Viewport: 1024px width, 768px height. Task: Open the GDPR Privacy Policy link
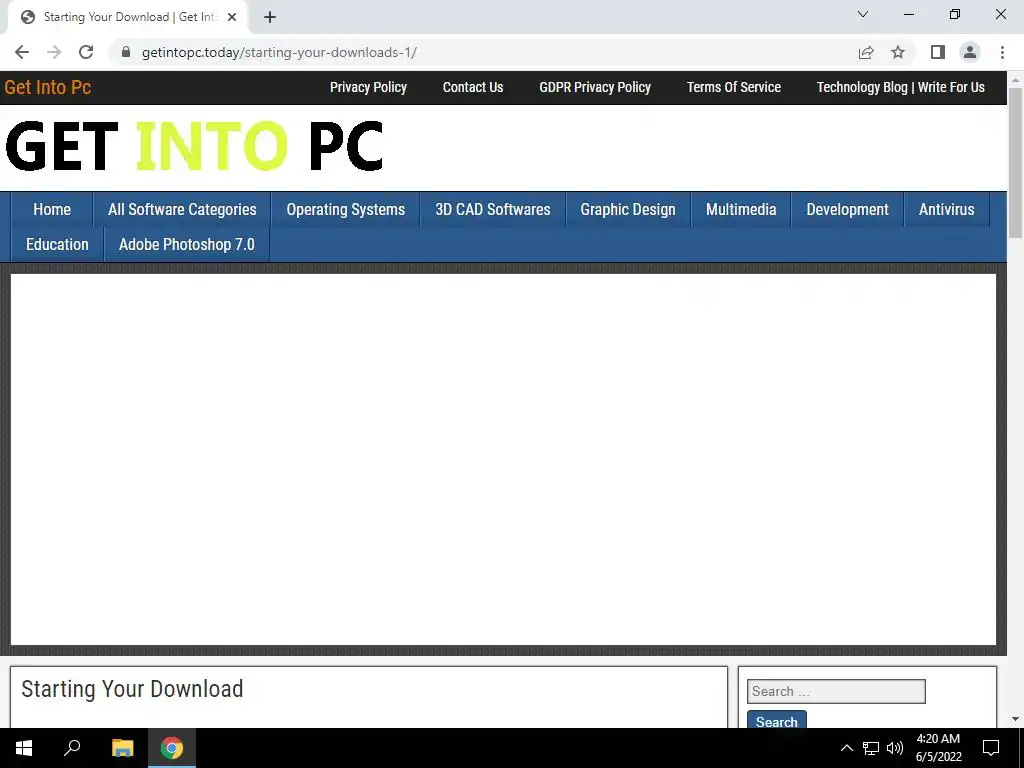coord(595,88)
